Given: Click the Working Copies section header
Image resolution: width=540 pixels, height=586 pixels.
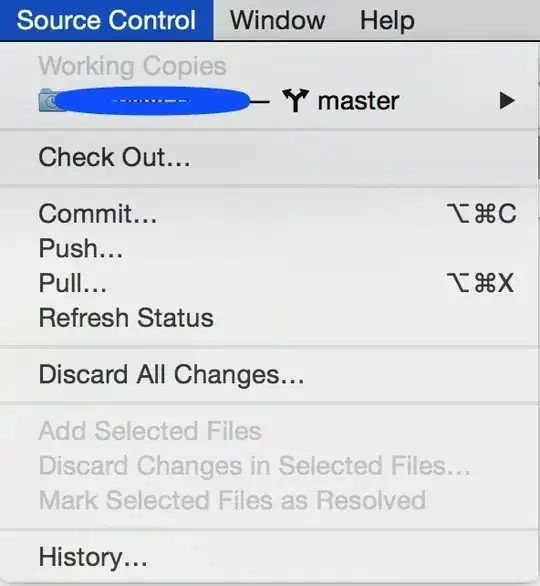Looking at the screenshot, I should pyautogui.click(x=132, y=66).
